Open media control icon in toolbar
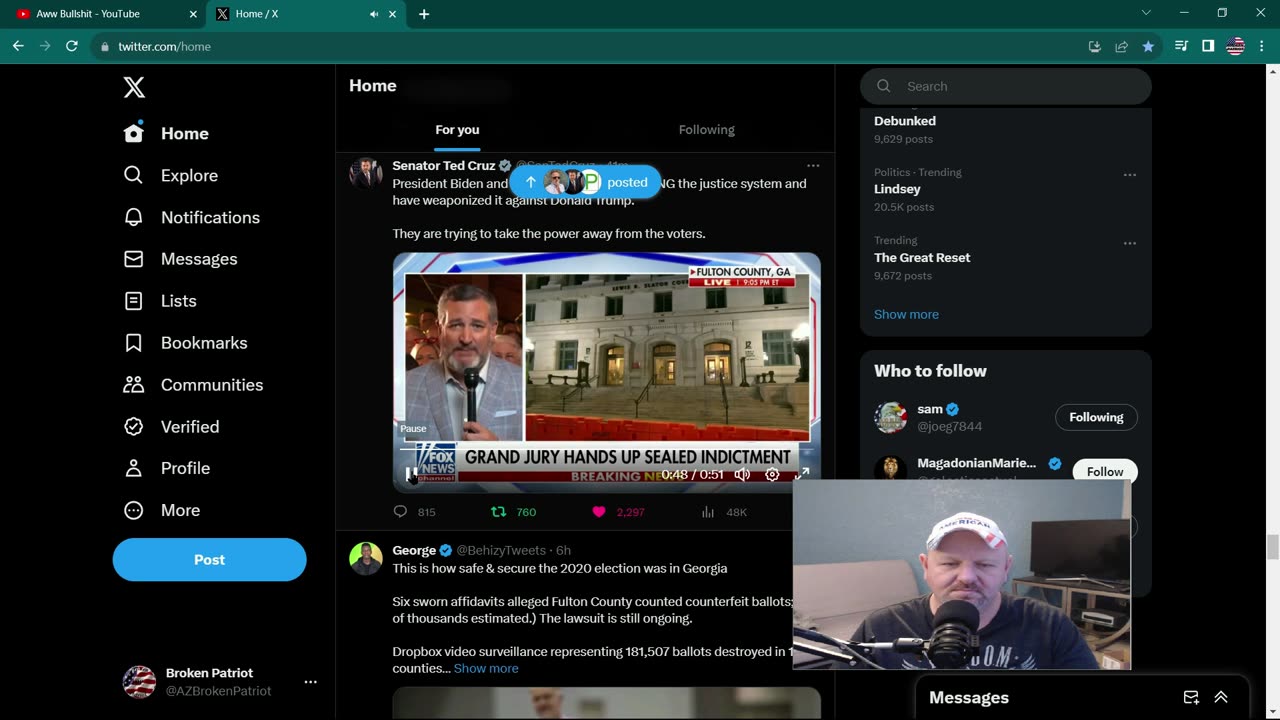The width and height of the screenshot is (1280, 720). (1181, 46)
